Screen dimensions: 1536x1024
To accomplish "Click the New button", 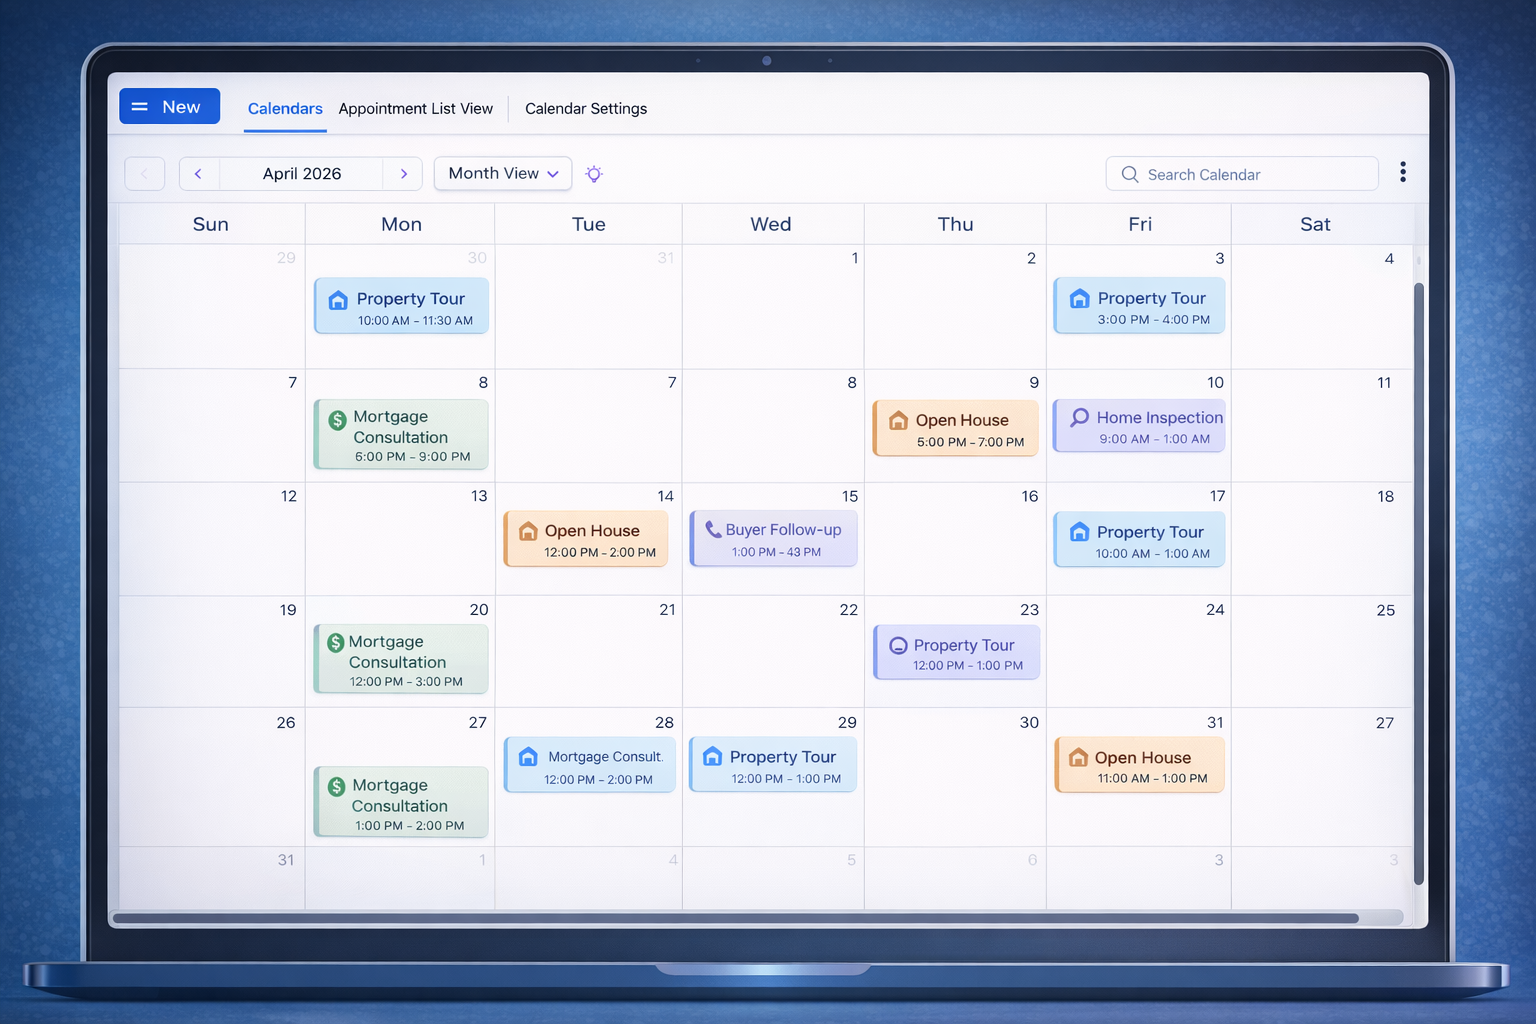I will tap(169, 106).
